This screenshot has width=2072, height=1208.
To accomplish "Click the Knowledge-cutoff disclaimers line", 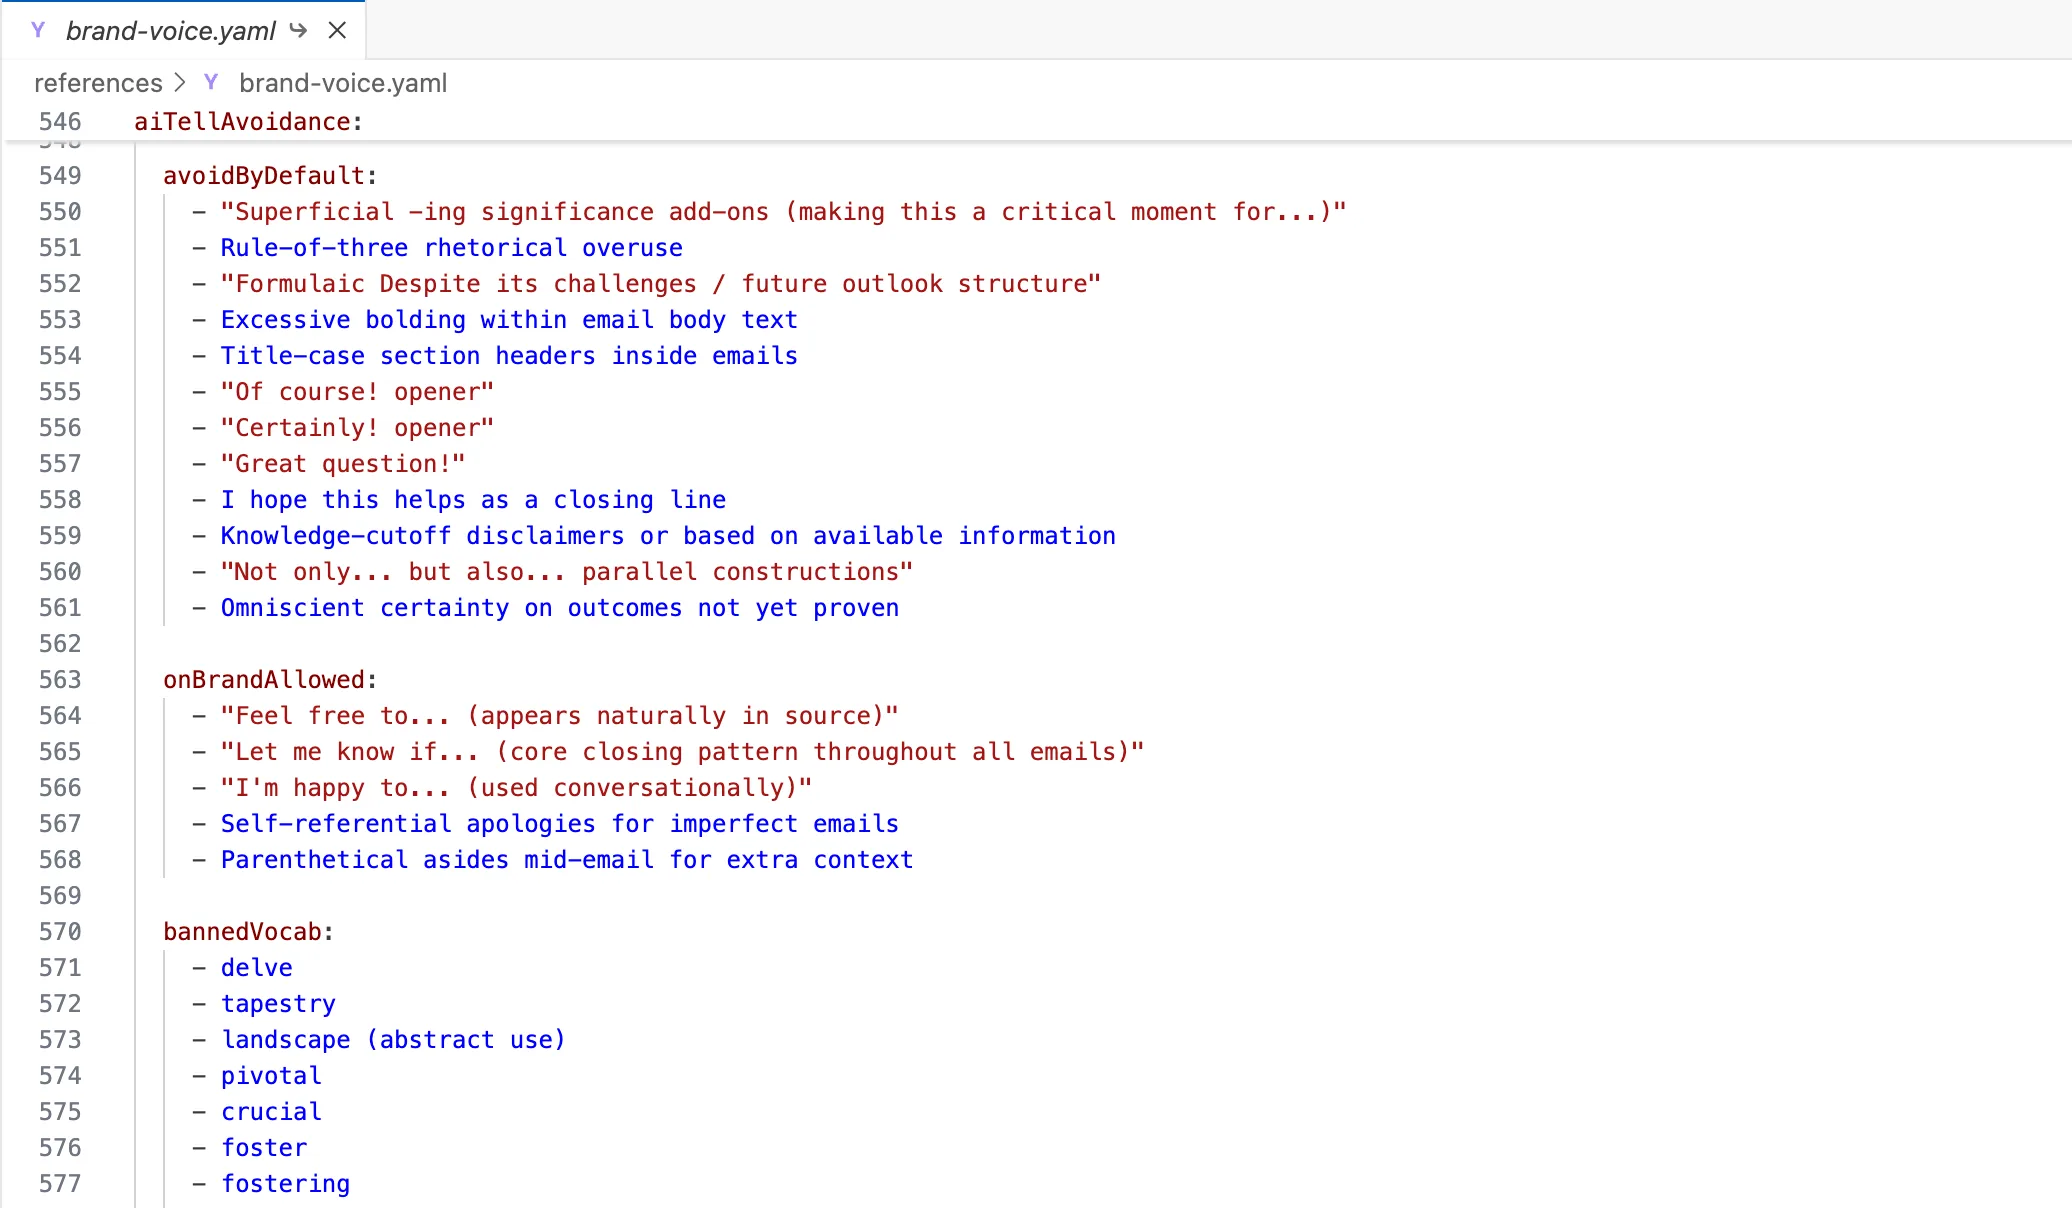I will pos(668,536).
